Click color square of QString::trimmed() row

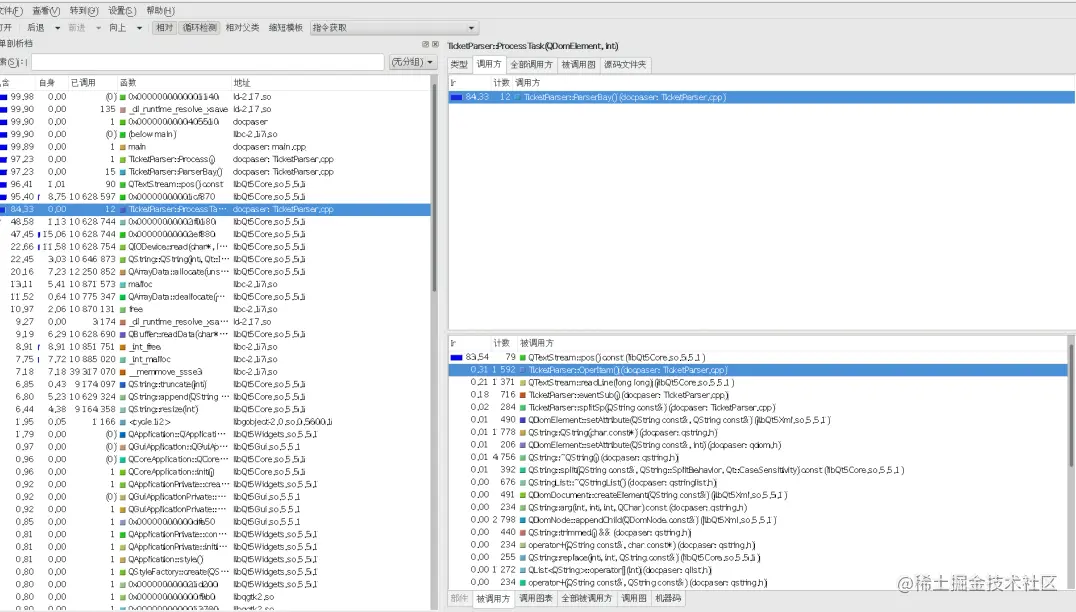(523, 532)
